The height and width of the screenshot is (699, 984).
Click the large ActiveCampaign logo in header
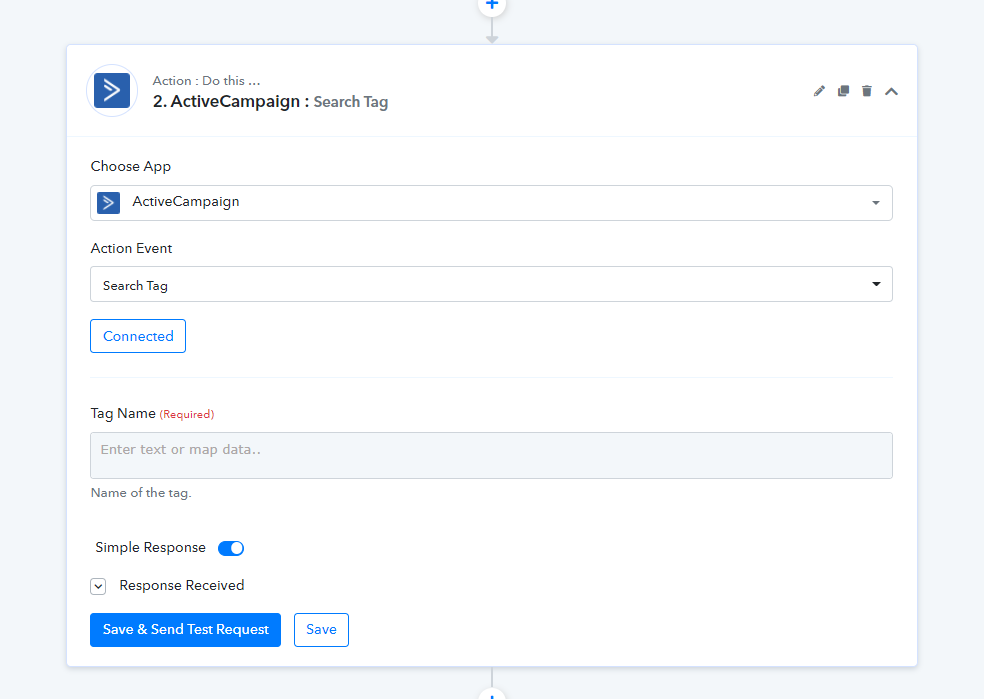[x=112, y=90]
